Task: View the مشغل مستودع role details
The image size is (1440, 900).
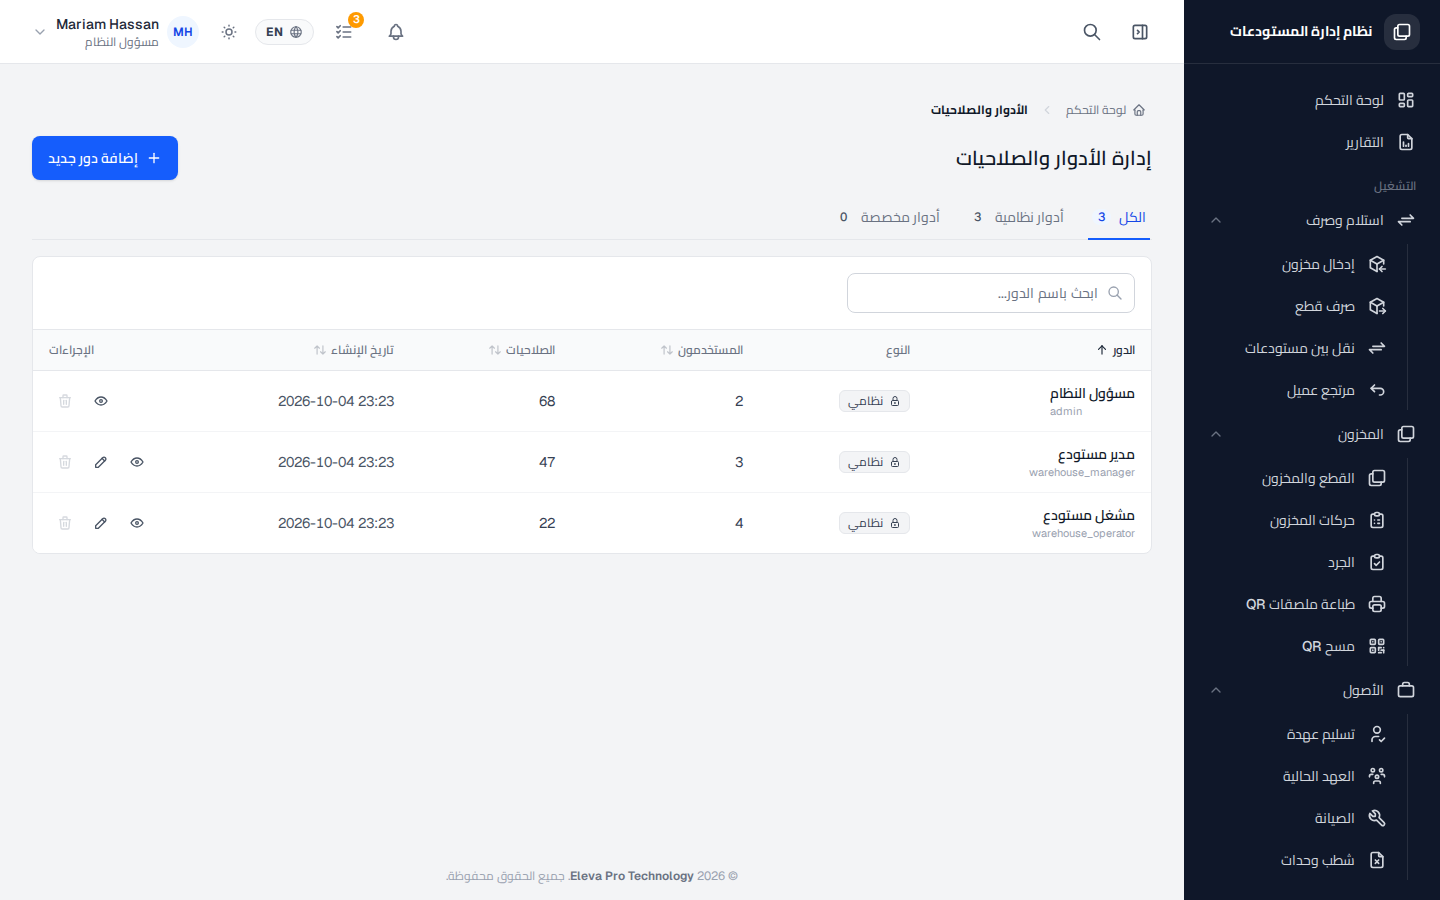Action: (137, 523)
